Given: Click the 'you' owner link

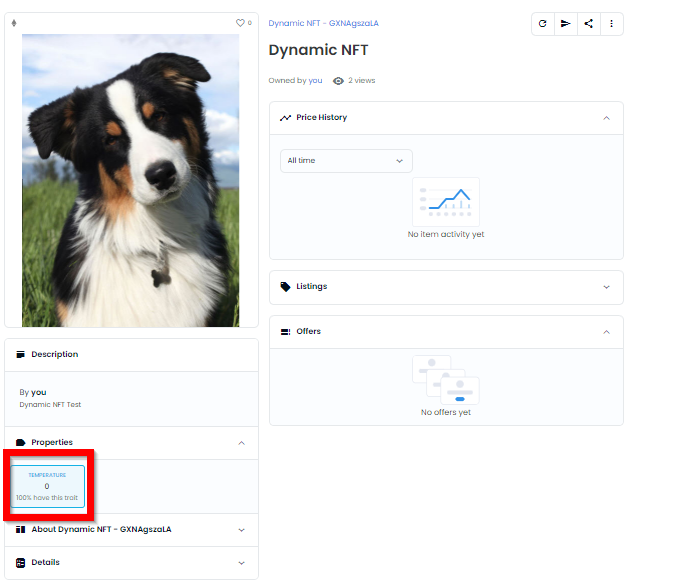Looking at the screenshot, I should (315, 80).
